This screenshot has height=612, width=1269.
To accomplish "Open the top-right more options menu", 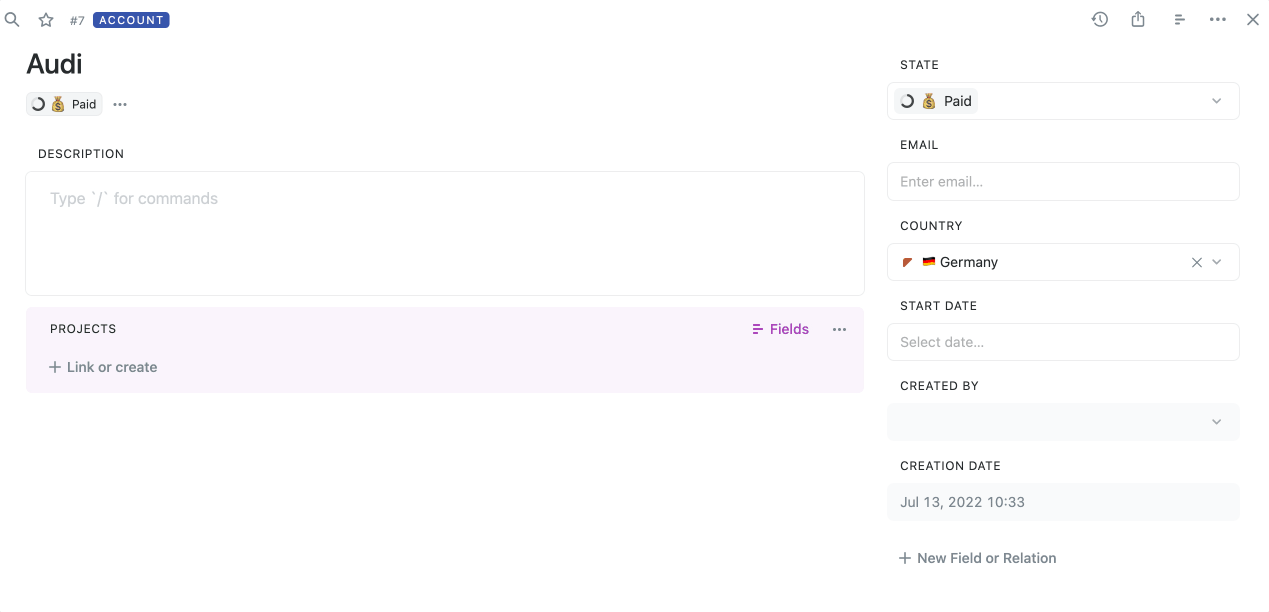I will 1217,19.
